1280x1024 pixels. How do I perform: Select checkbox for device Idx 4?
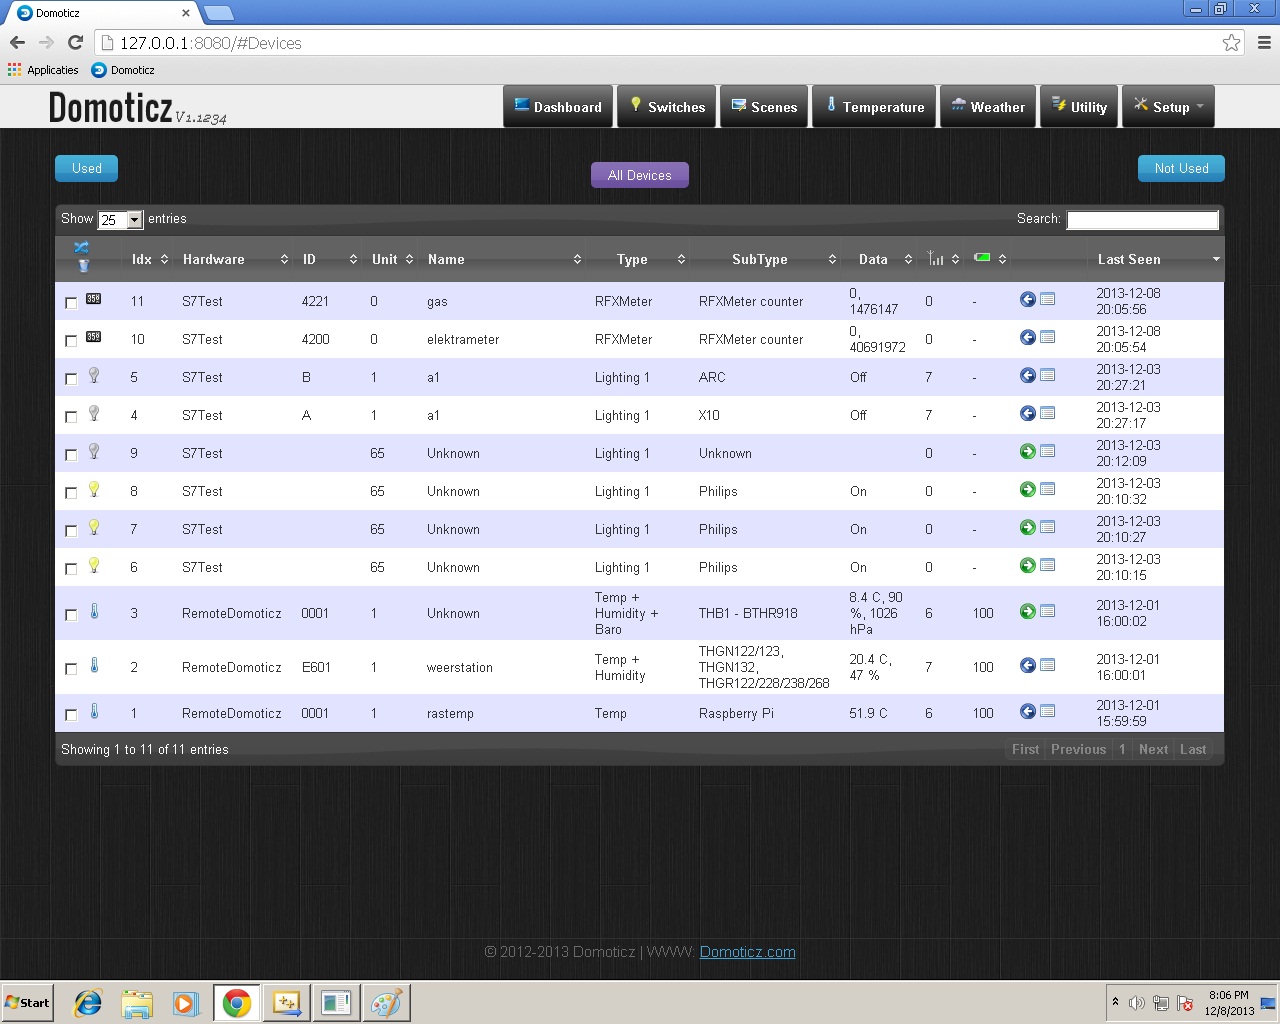pyautogui.click(x=71, y=417)
